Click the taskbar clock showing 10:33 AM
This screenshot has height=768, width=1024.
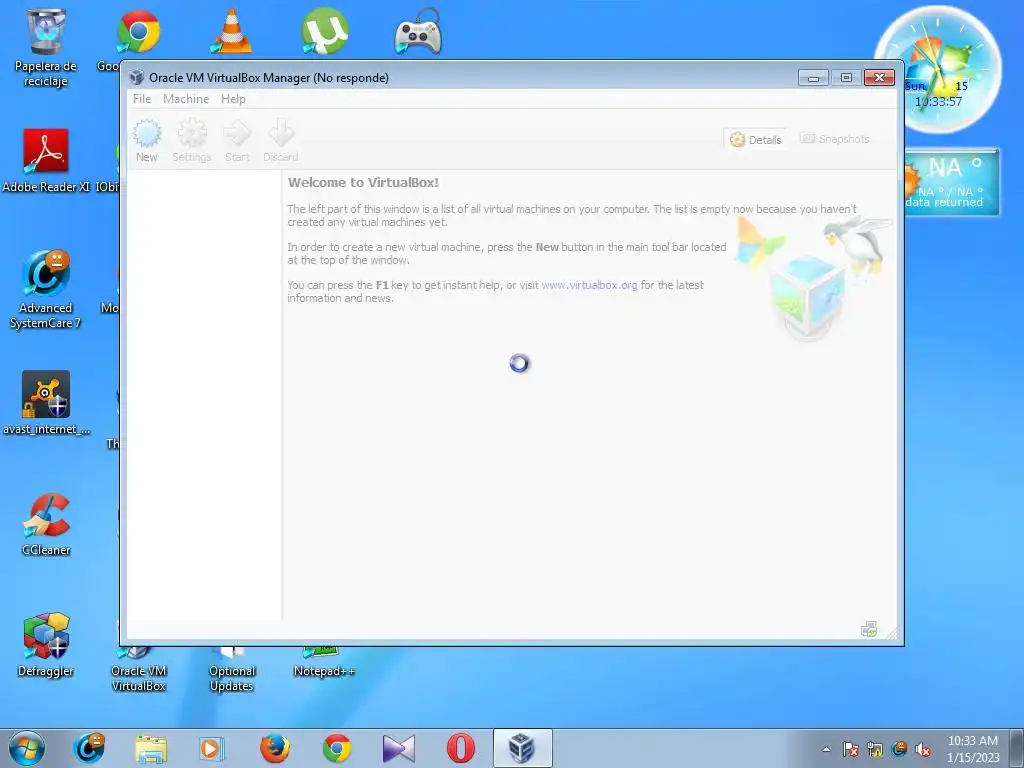972,749
